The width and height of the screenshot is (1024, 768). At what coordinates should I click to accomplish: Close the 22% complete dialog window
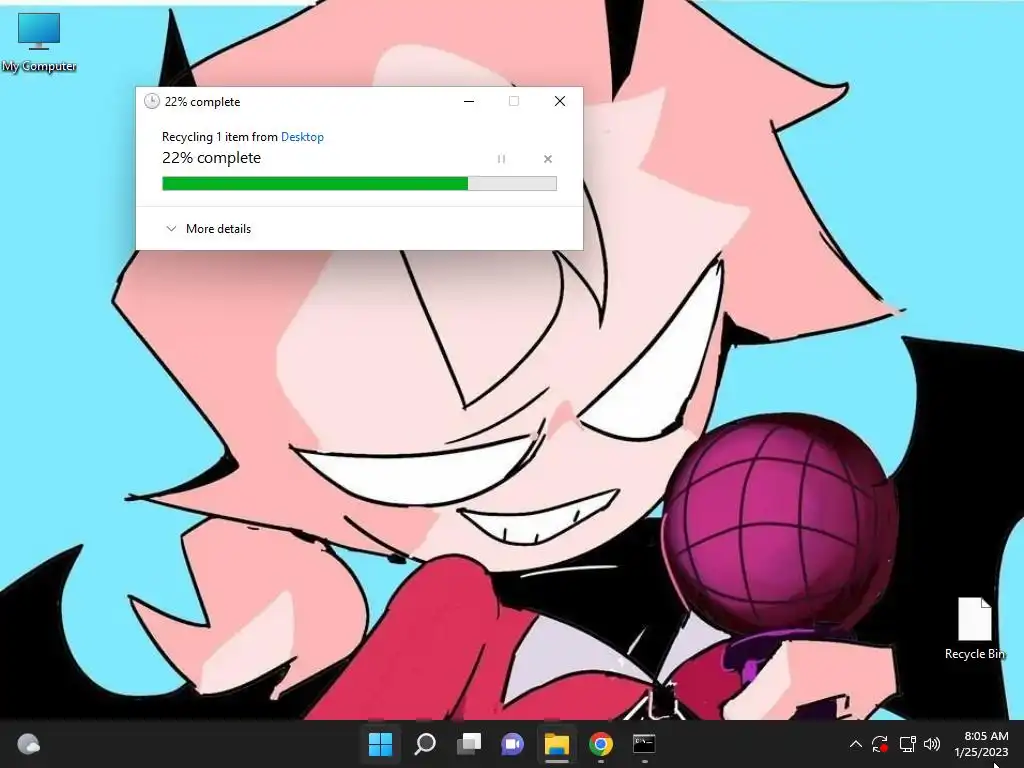560,101
